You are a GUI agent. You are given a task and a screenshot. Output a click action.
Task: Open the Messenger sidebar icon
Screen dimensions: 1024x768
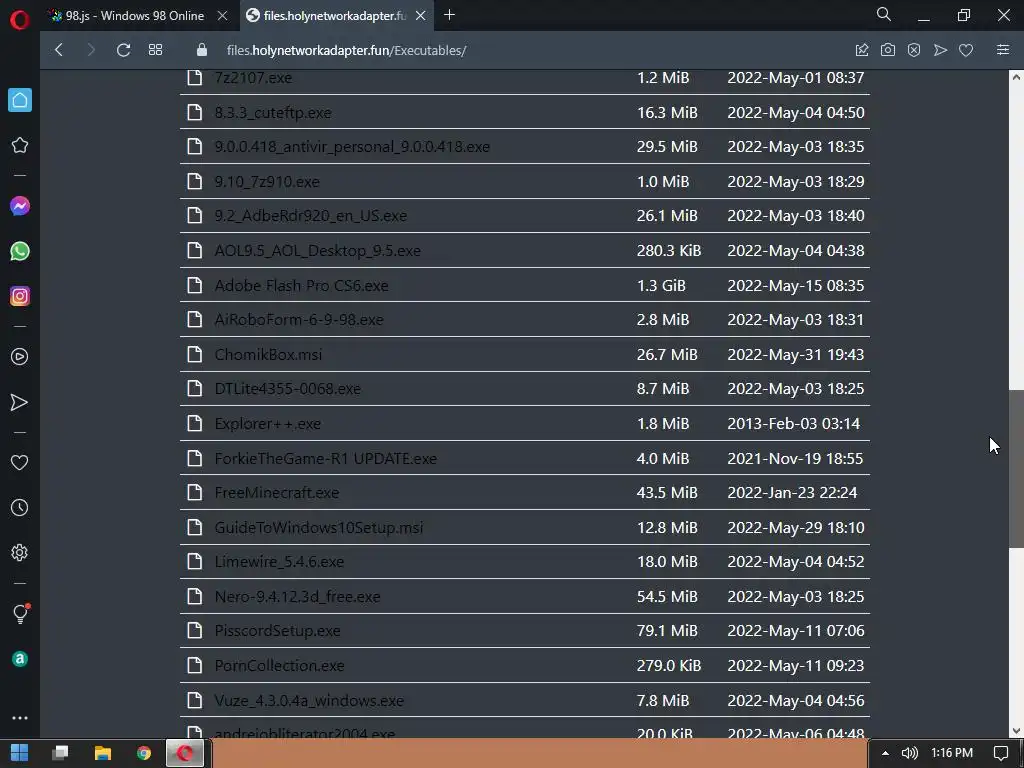(x=20, y=206)
